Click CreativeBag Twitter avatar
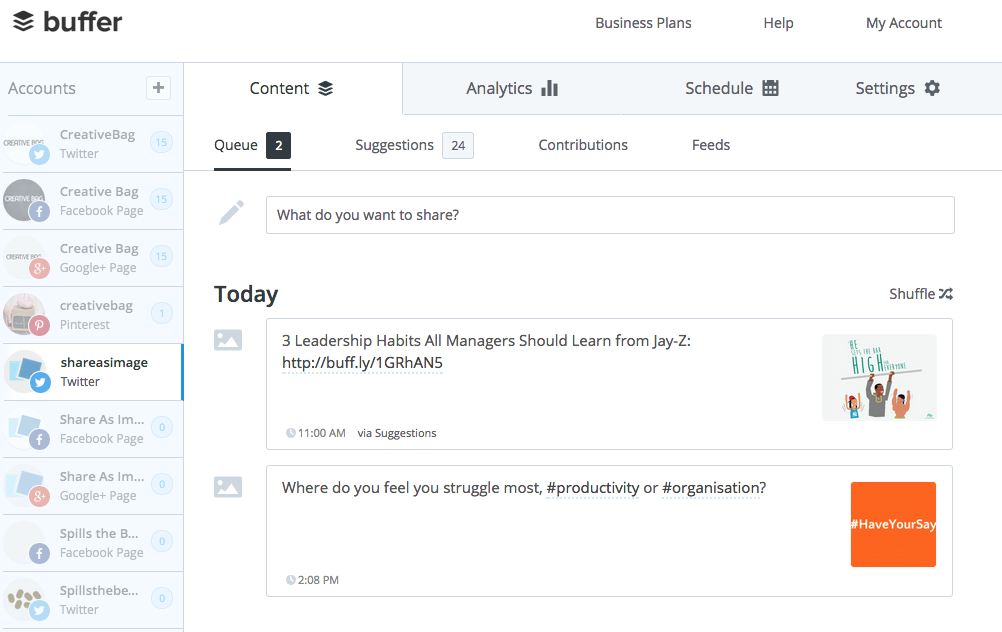 (x=26, y=144)
